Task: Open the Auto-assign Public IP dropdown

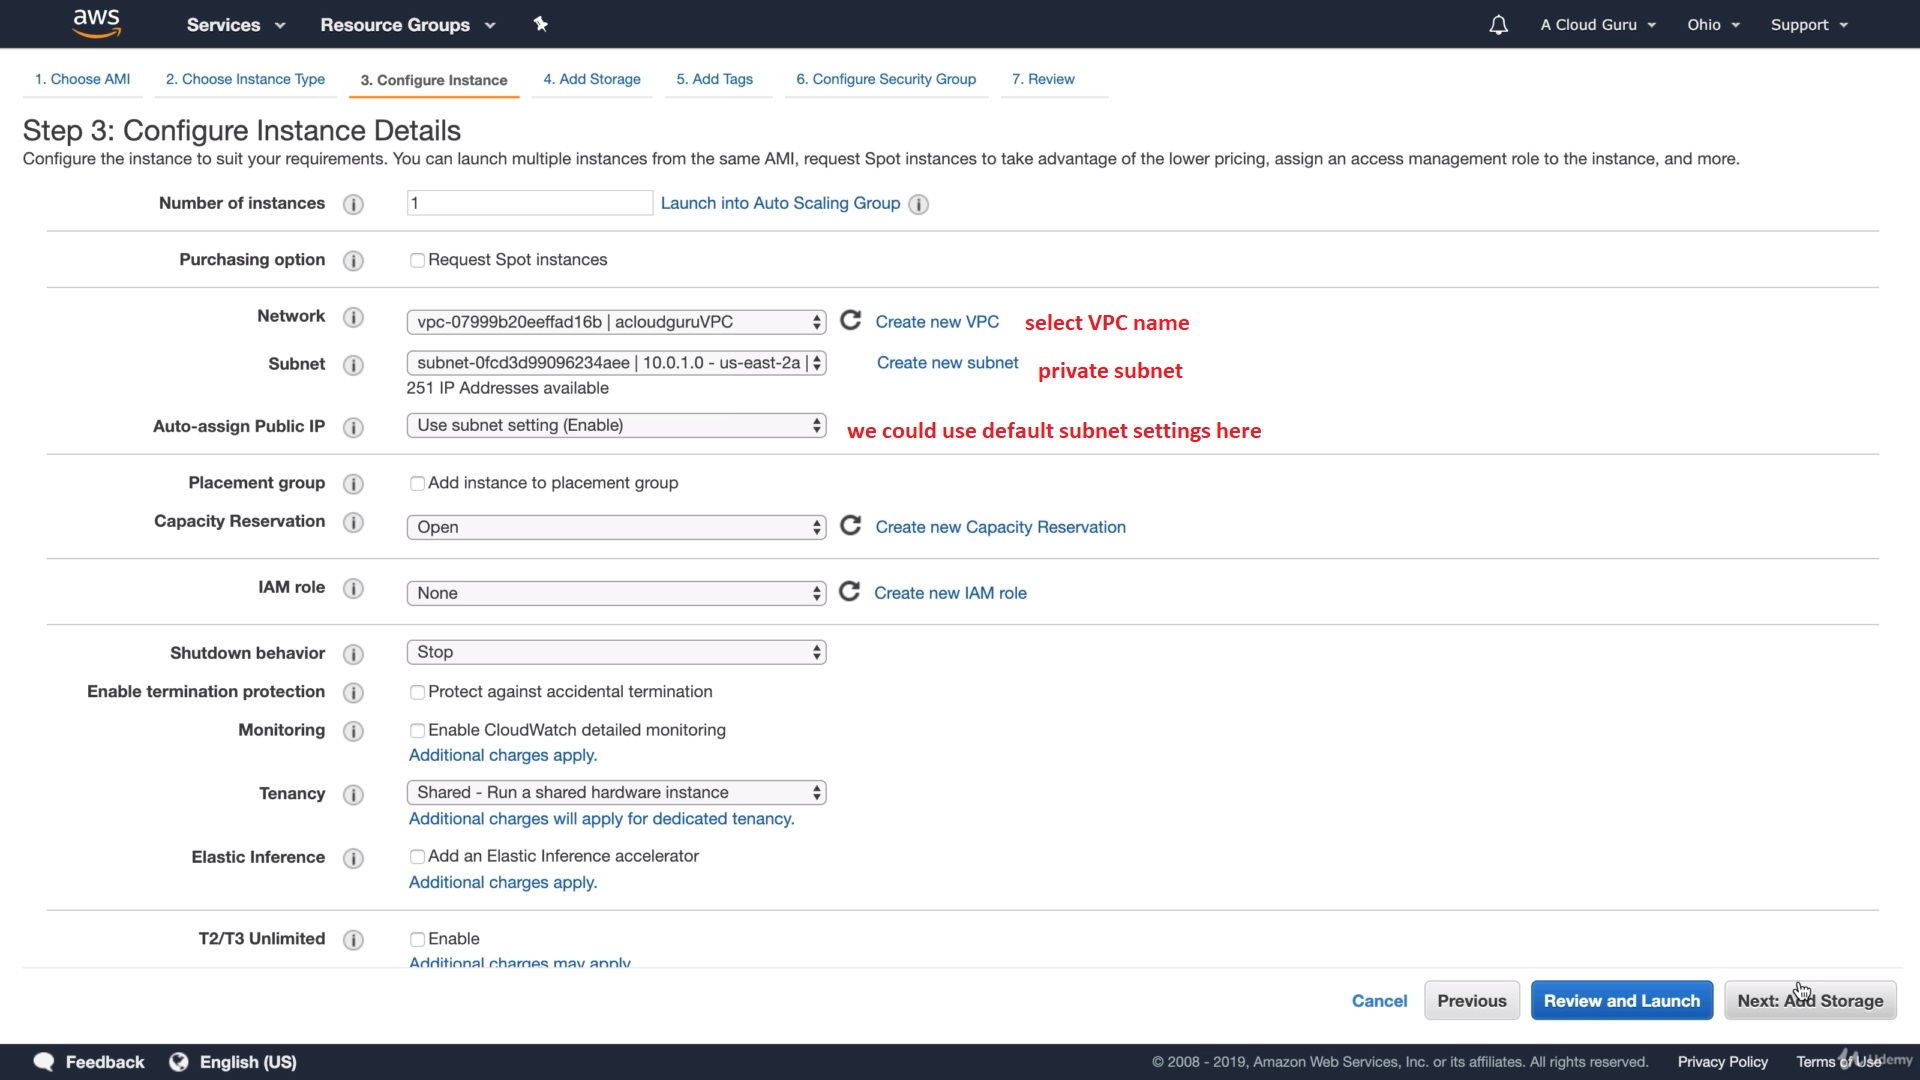Action: click(x=616, y=425)
